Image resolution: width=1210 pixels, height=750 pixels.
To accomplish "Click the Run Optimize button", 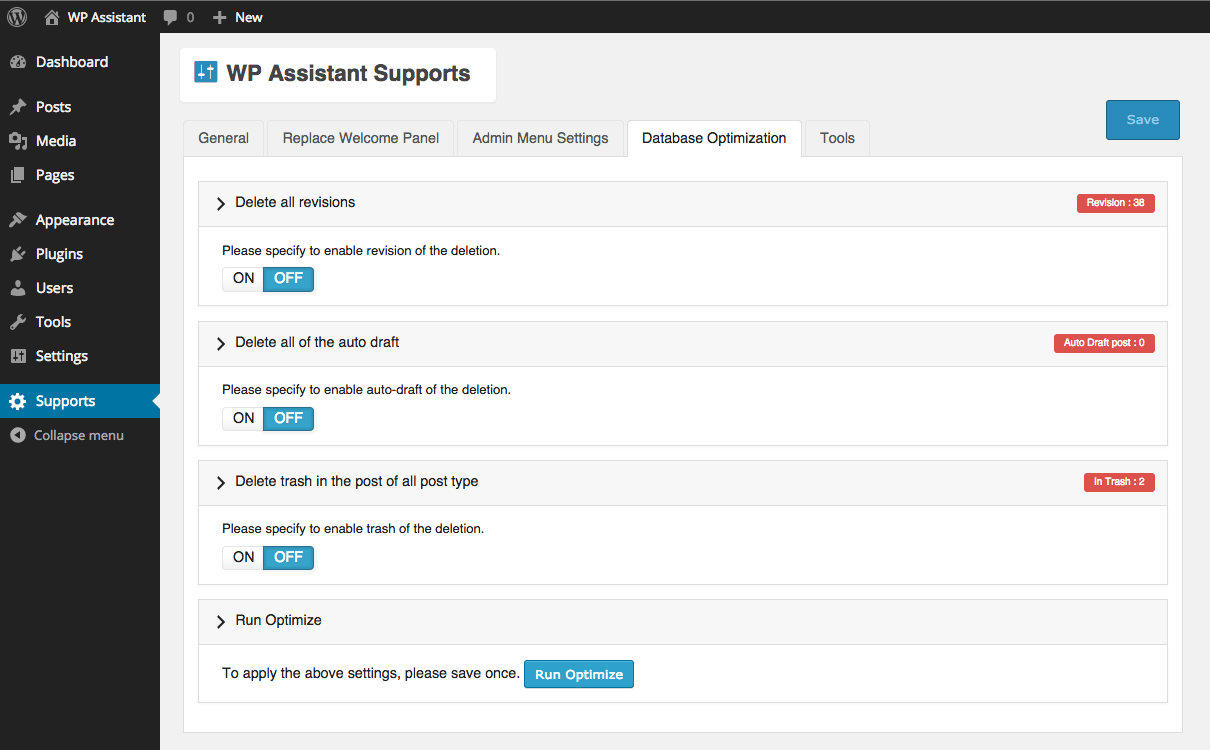I will click(579, 675).
